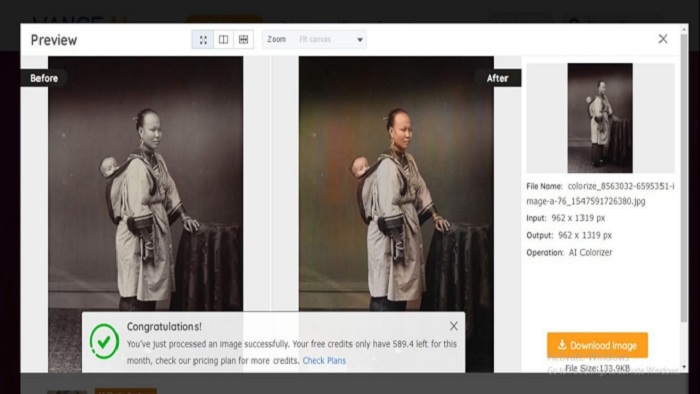Viewport: 700px width, 394px height.
Task: Click the download arrow icon on the orange button
Action: 562,344
